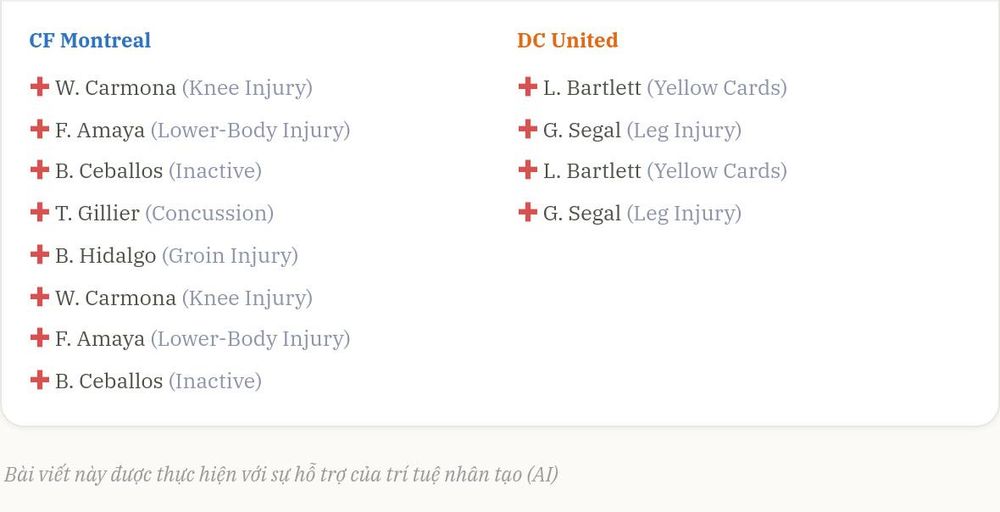
Task: Tap the red cross beside the second F. Amaya entry
Action: point(40,338)
